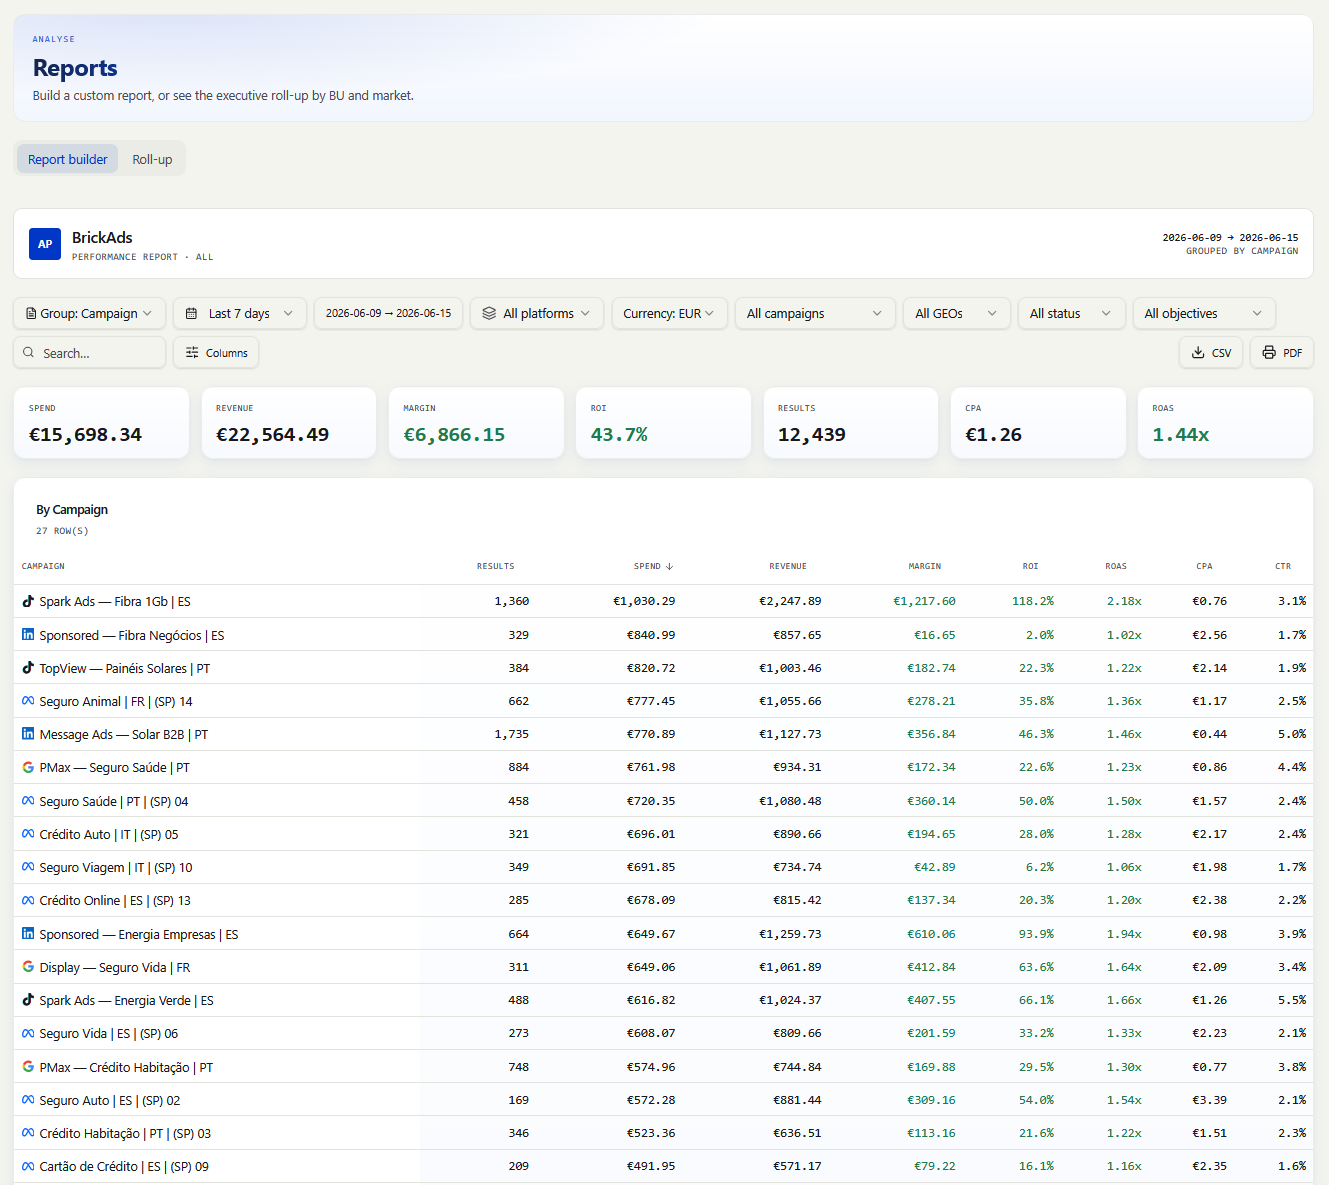Click the ROI 43.7% summary card

(663, 423)
